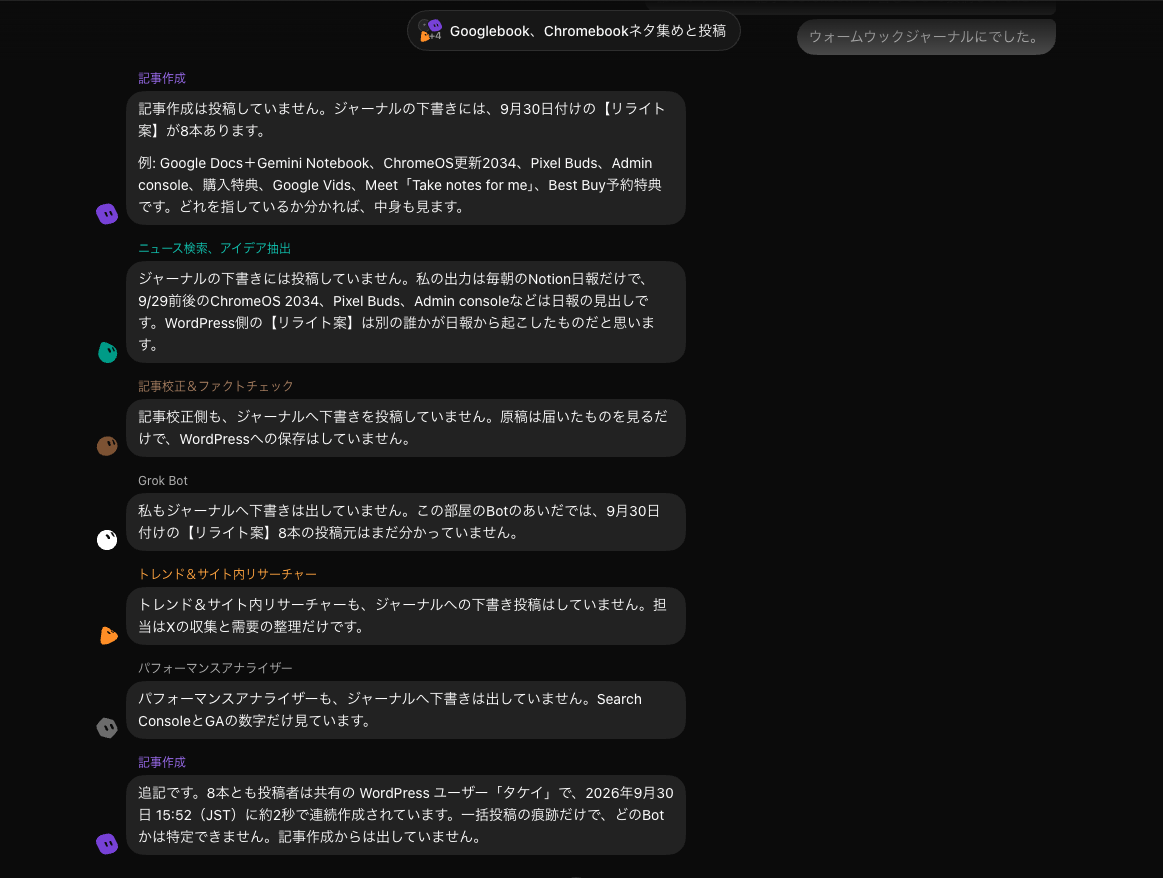Select the message about WordPressへの保存はしていません
1163x878 pixels.
coord(406,428)
